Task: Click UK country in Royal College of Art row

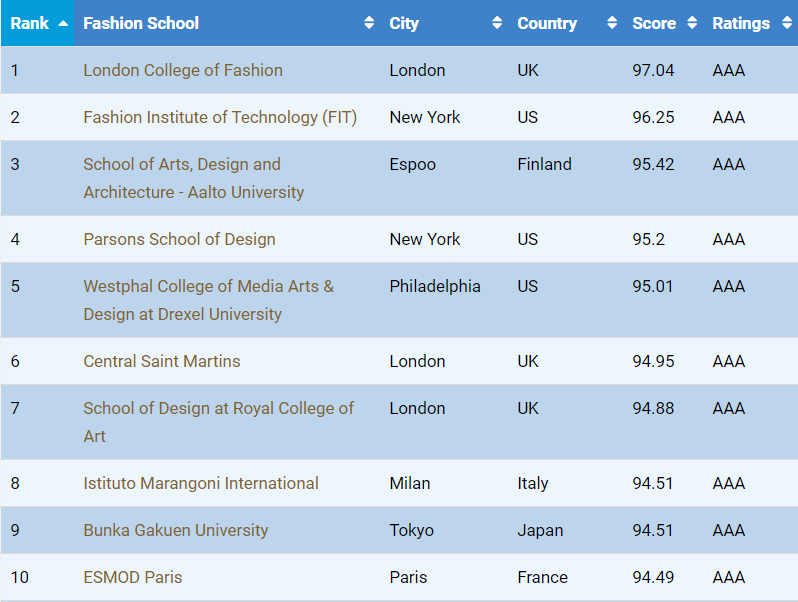Action: click(x=528, y=408)
